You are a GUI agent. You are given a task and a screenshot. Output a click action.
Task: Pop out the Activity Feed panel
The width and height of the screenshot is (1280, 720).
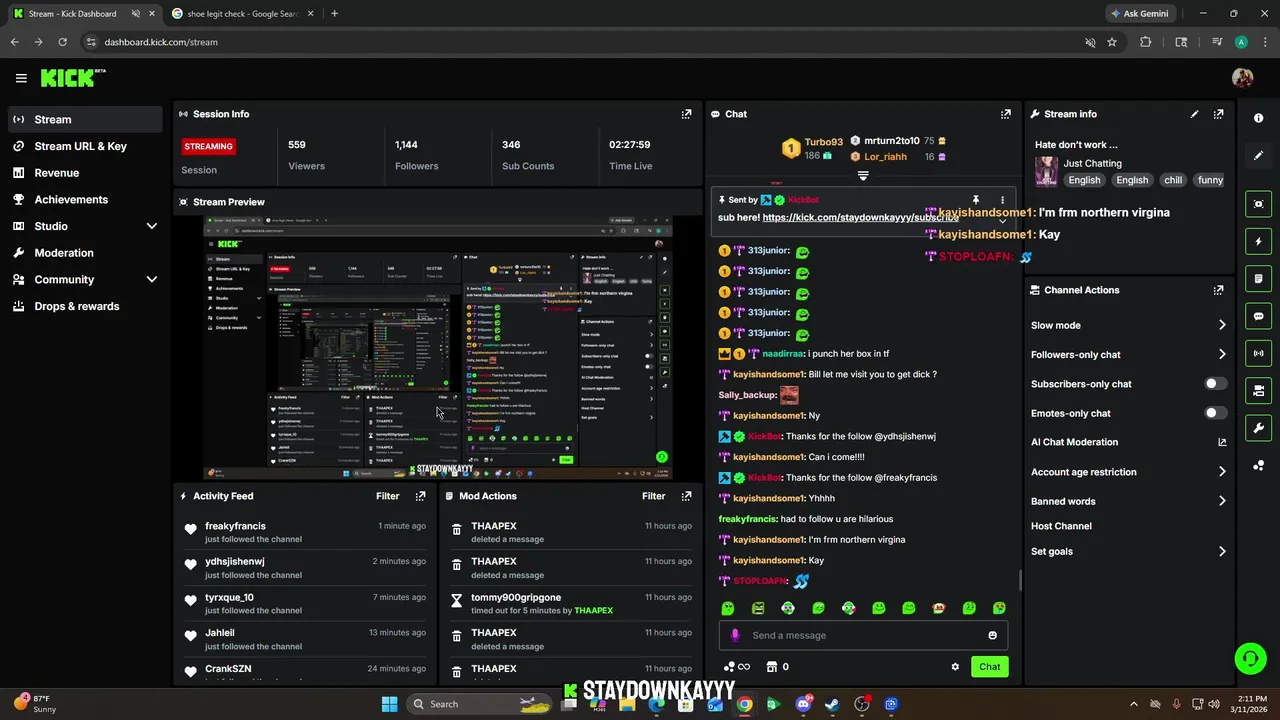pyautogui.click(x=420, y=496)
